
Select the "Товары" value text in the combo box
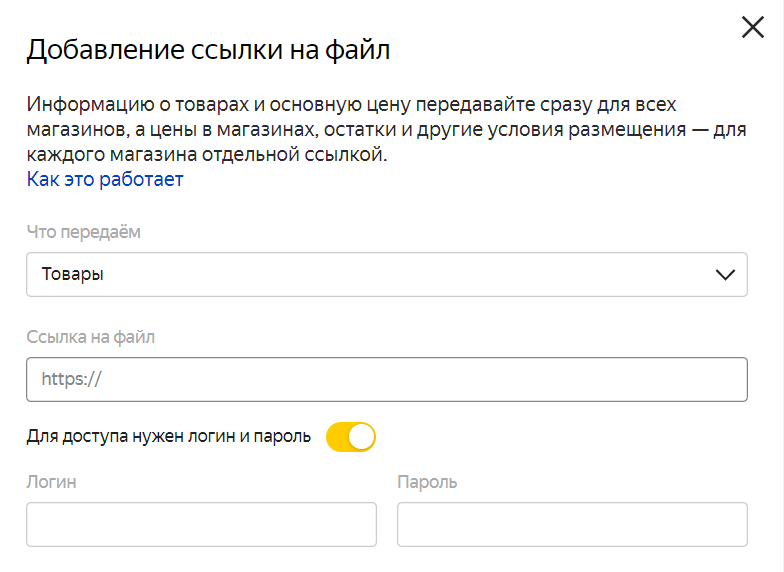(73, 275)
